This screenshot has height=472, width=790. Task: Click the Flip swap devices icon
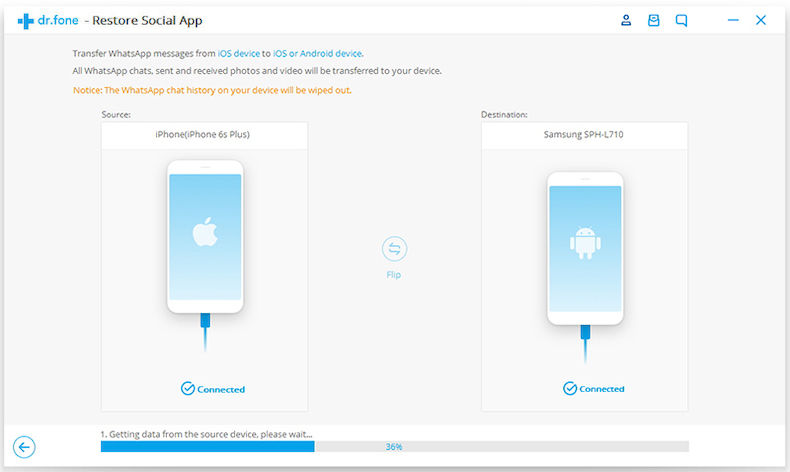[394, 249]
